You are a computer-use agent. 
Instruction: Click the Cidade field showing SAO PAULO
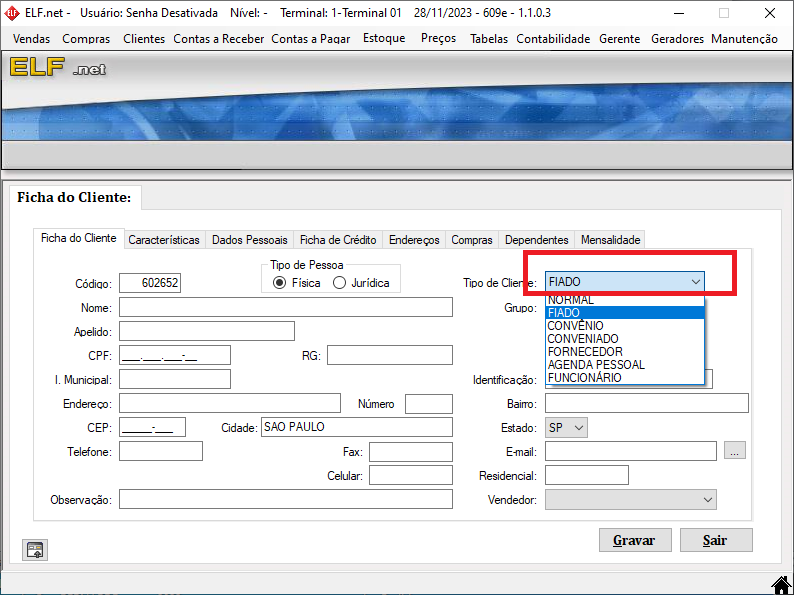pos(356,427)
